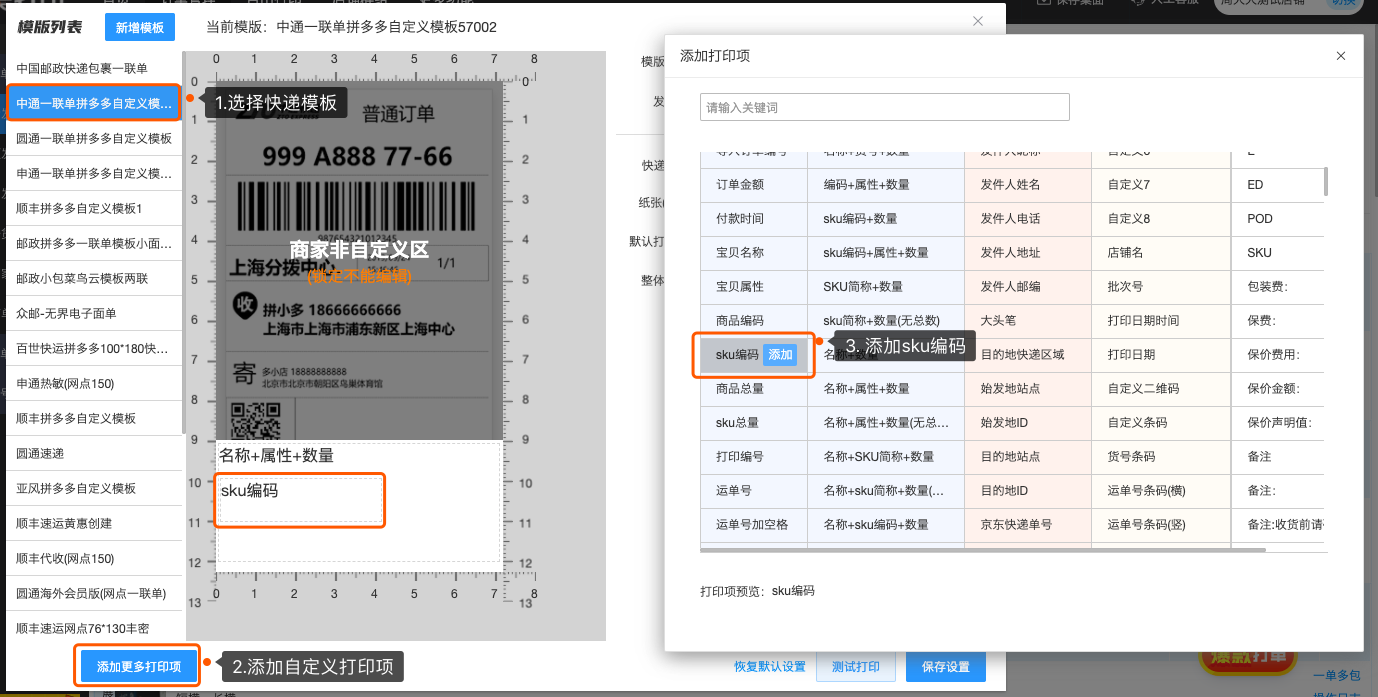Click the 恢复默认设置 link
Image resolution: width=1378 pixels, height=697 pixels.
click(769, 667)
